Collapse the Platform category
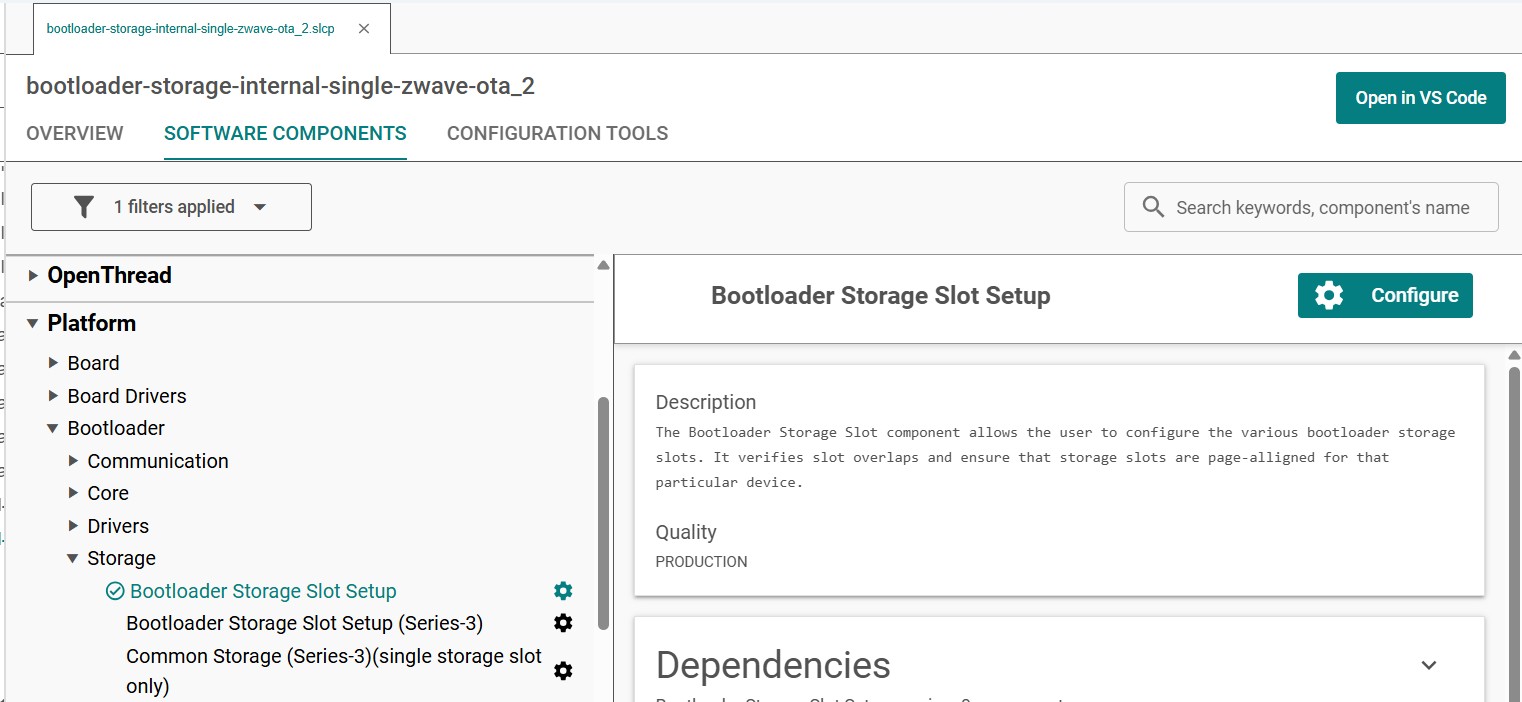This screenshot has width=1522, height=702. point(33,324)
